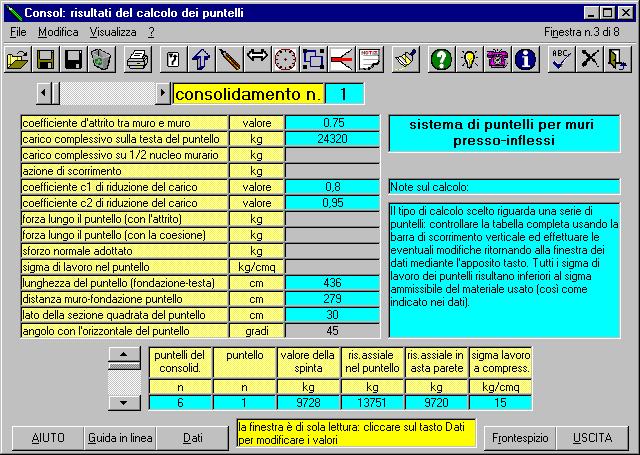The height and width of the screenshot is (455, 640).
Task: Click the ABC spell check icon
Action: click(x=563, y=60)
